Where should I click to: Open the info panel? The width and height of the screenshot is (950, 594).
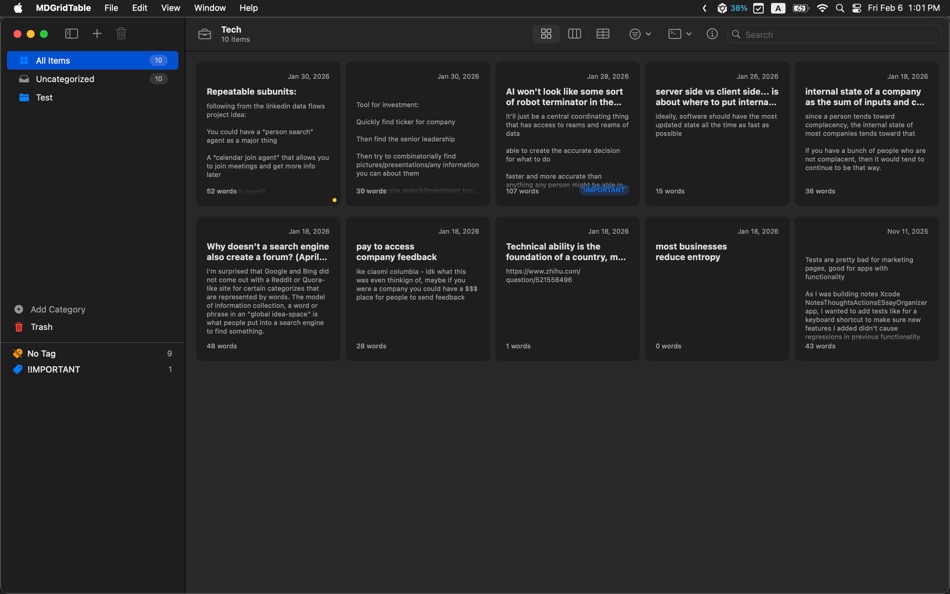click(710, 33)
